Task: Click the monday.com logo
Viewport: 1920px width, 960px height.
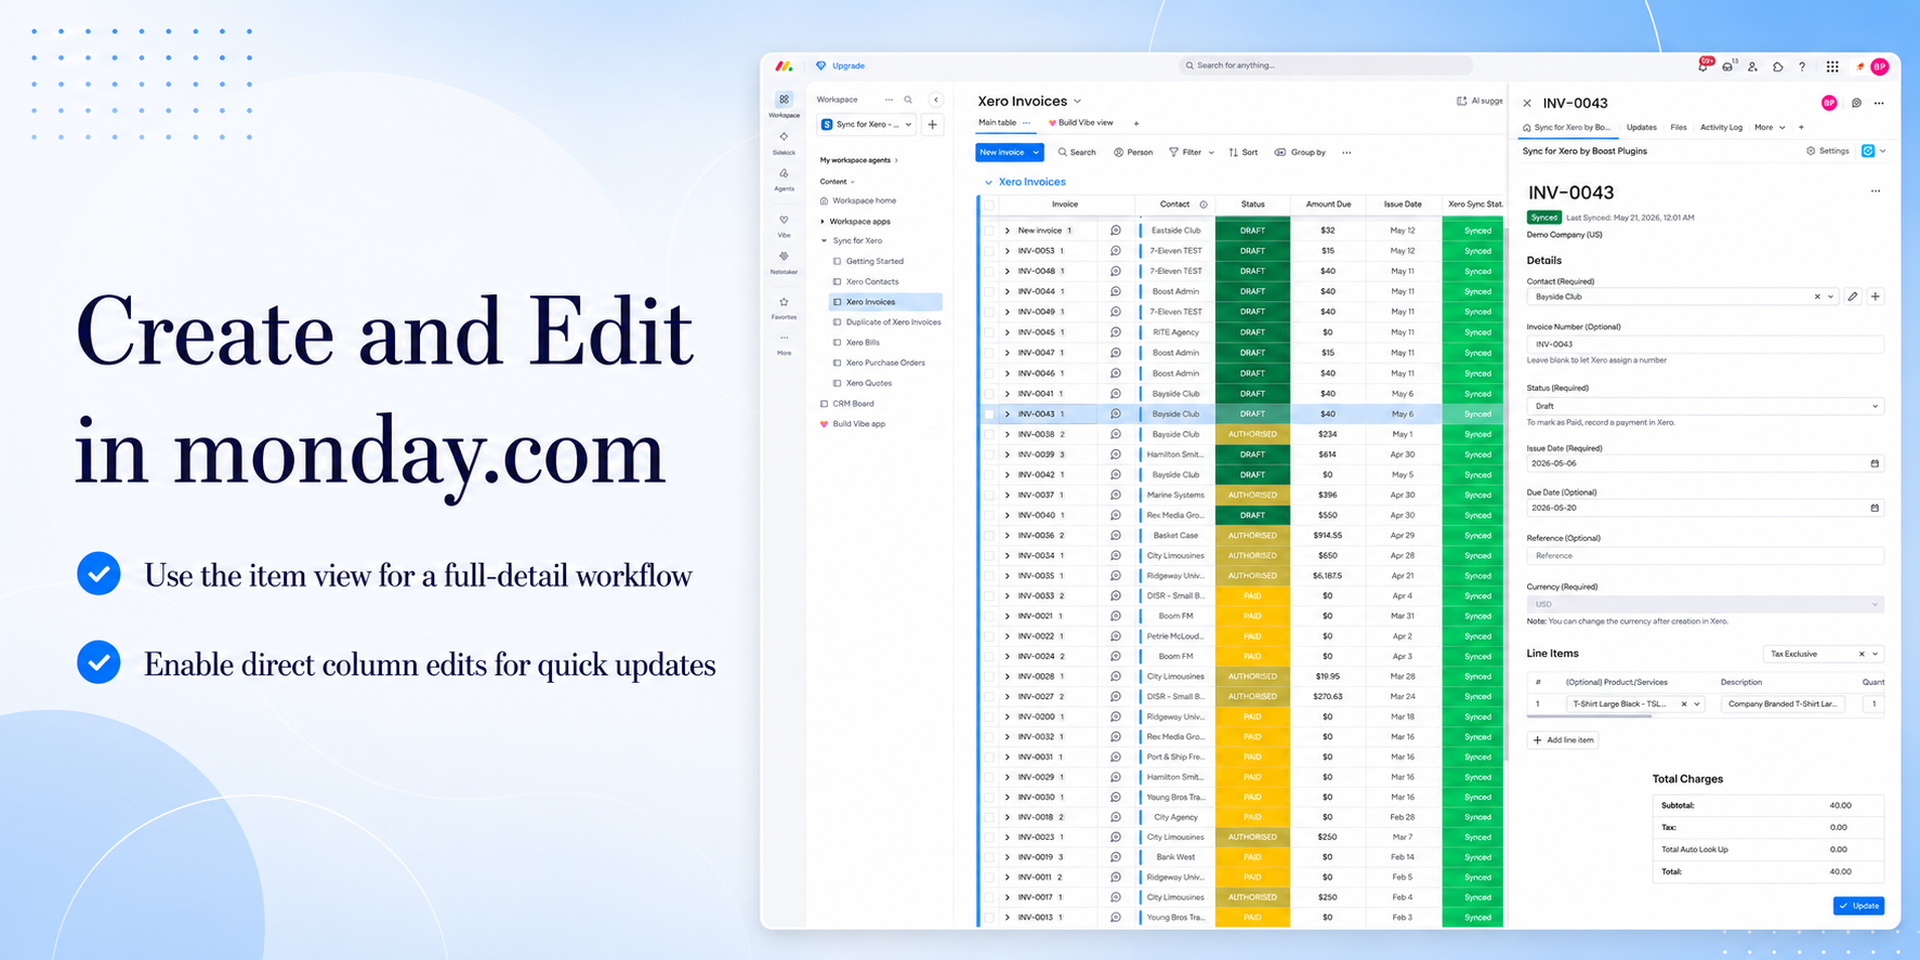Action: pyautogui.click(x=784, y=66)
